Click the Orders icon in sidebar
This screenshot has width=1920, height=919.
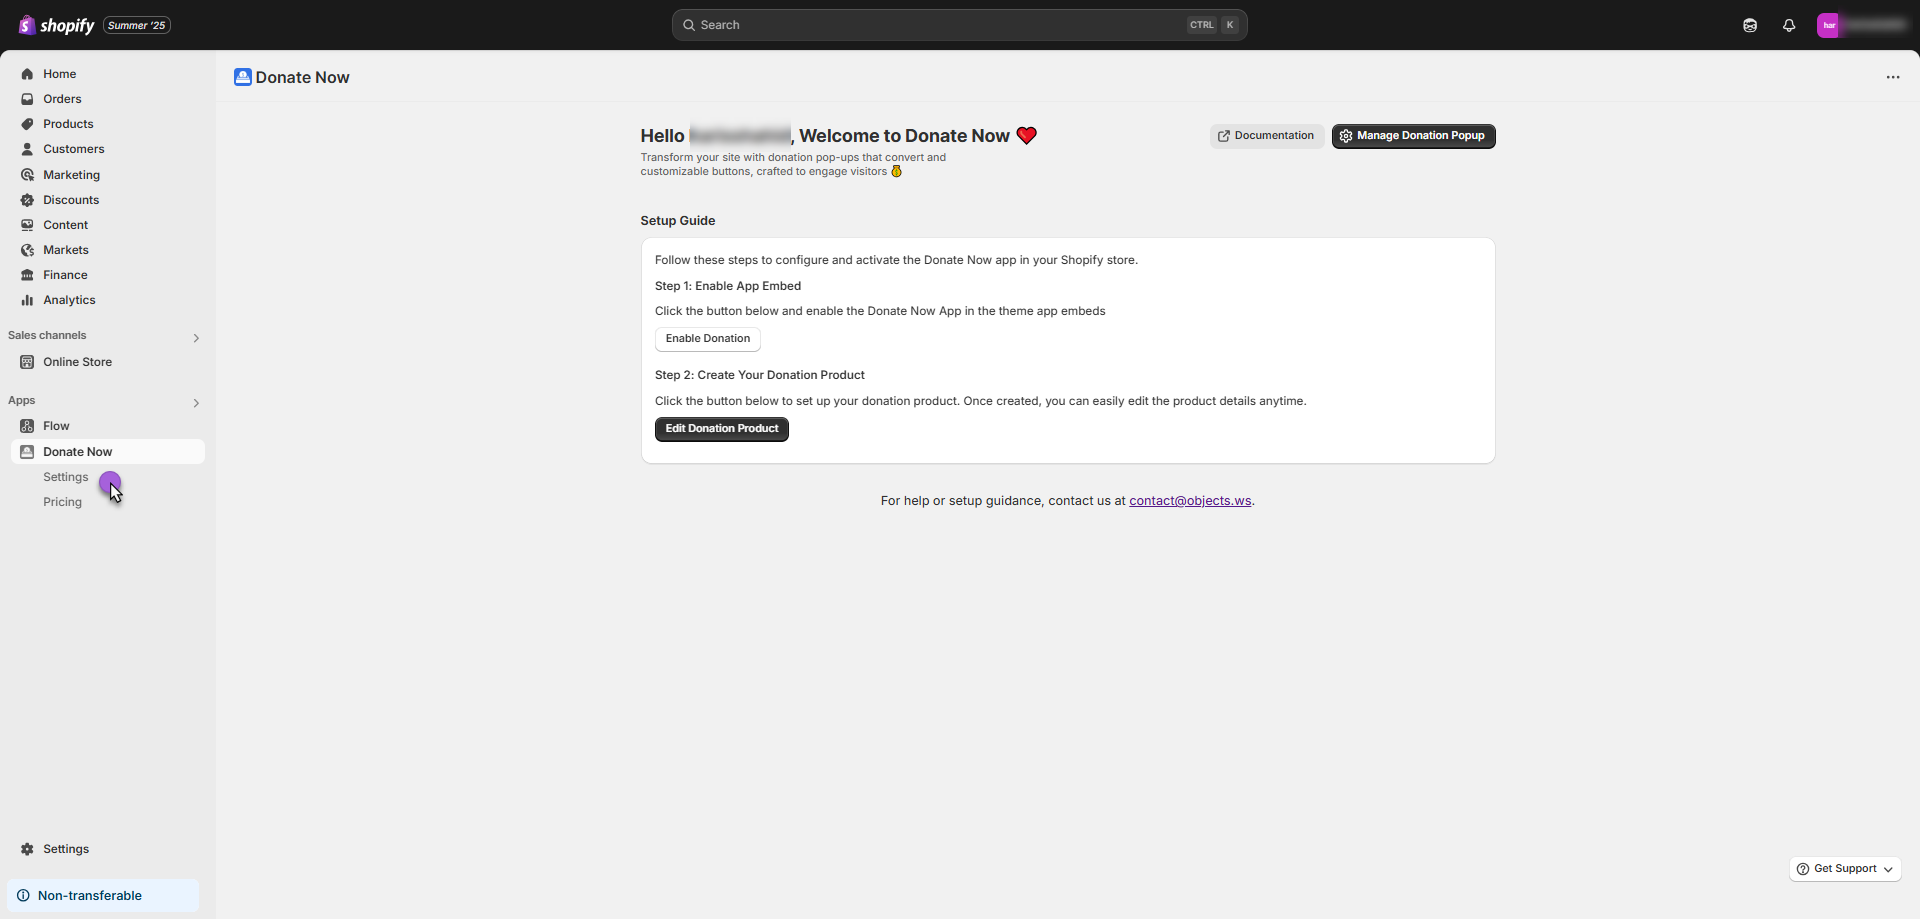27,99
